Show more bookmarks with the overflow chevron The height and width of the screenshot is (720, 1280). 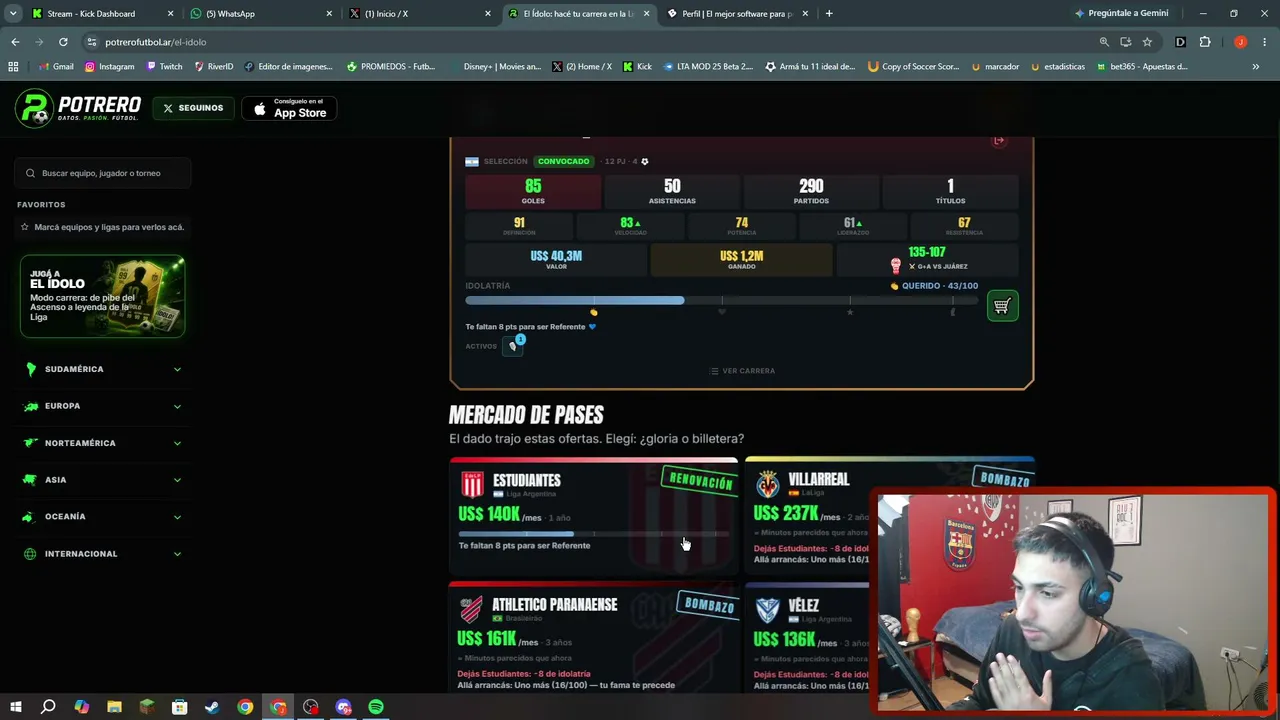(x=1256, y=67)
